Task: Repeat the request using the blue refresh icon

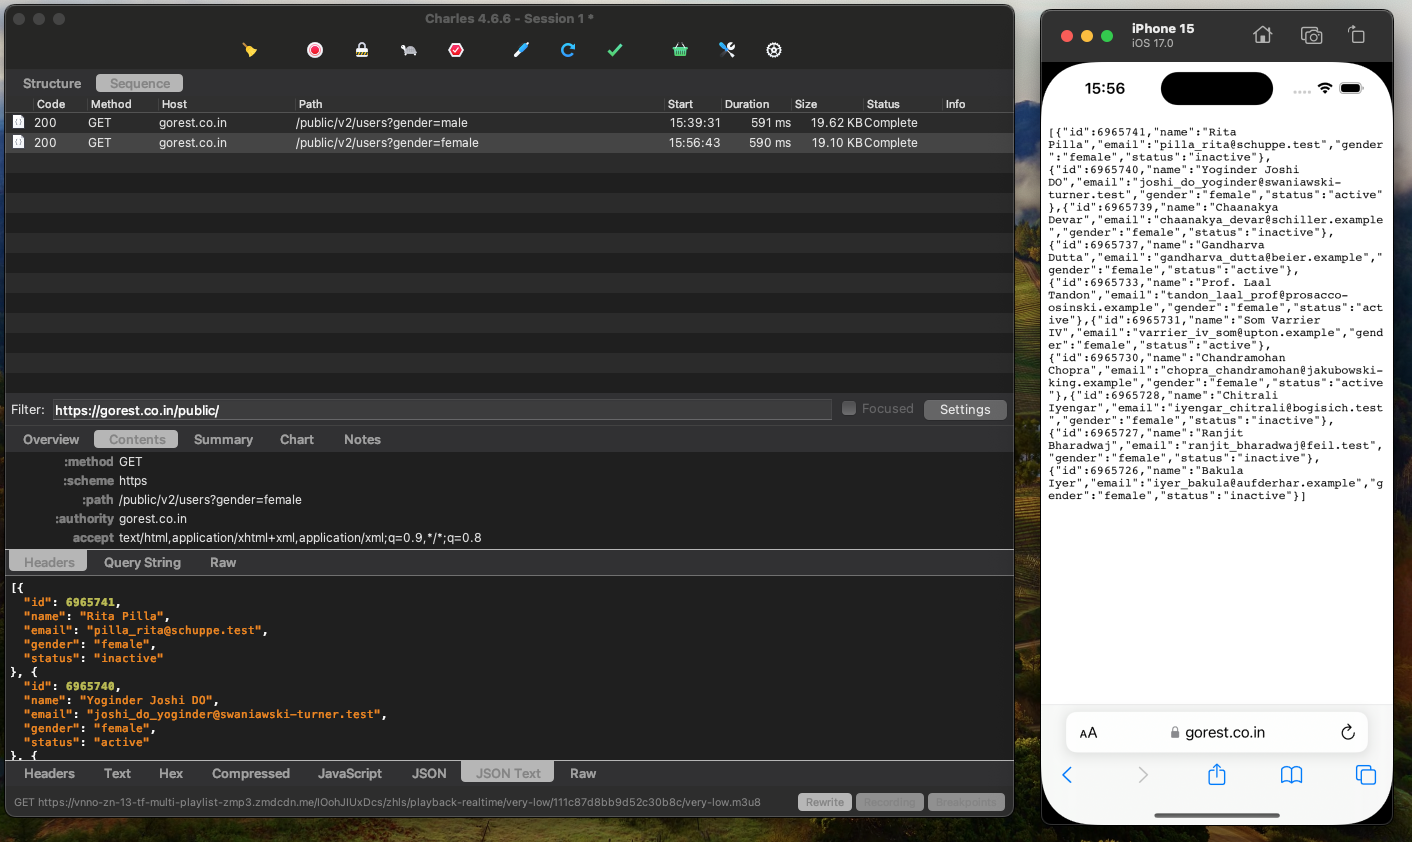Action: (x=568, y=49)
